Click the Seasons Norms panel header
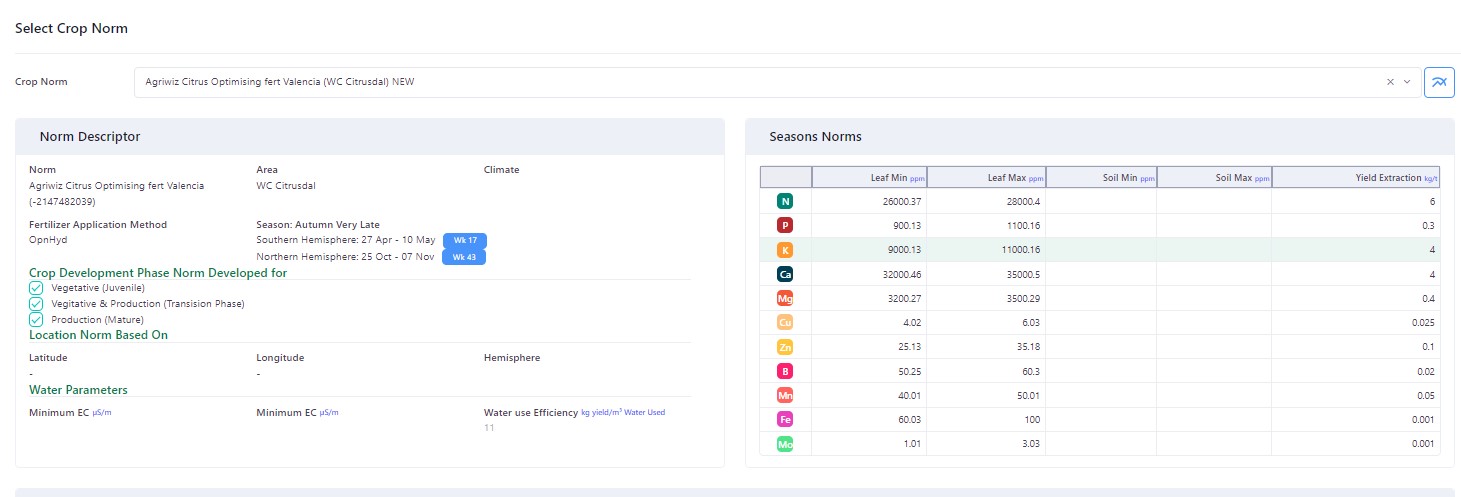Image resolution: width=1461 pixels, height=497 pixels. [x=1100, y=136]
